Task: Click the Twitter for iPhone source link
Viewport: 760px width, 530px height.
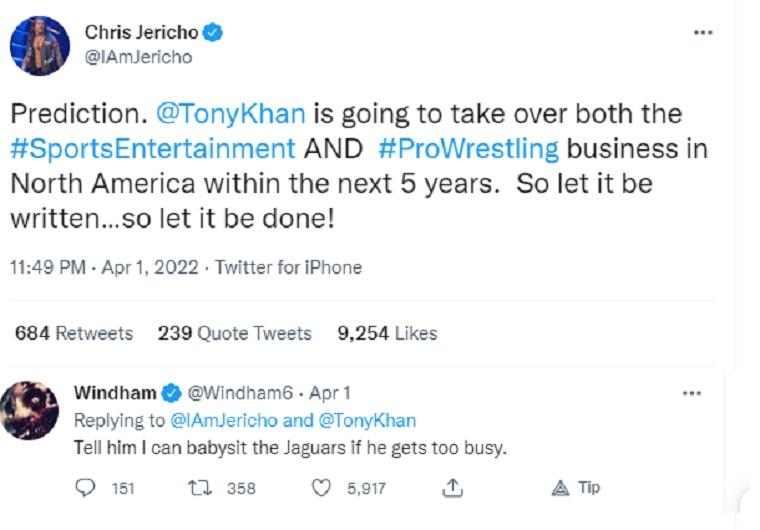Action: pos(289,267)
